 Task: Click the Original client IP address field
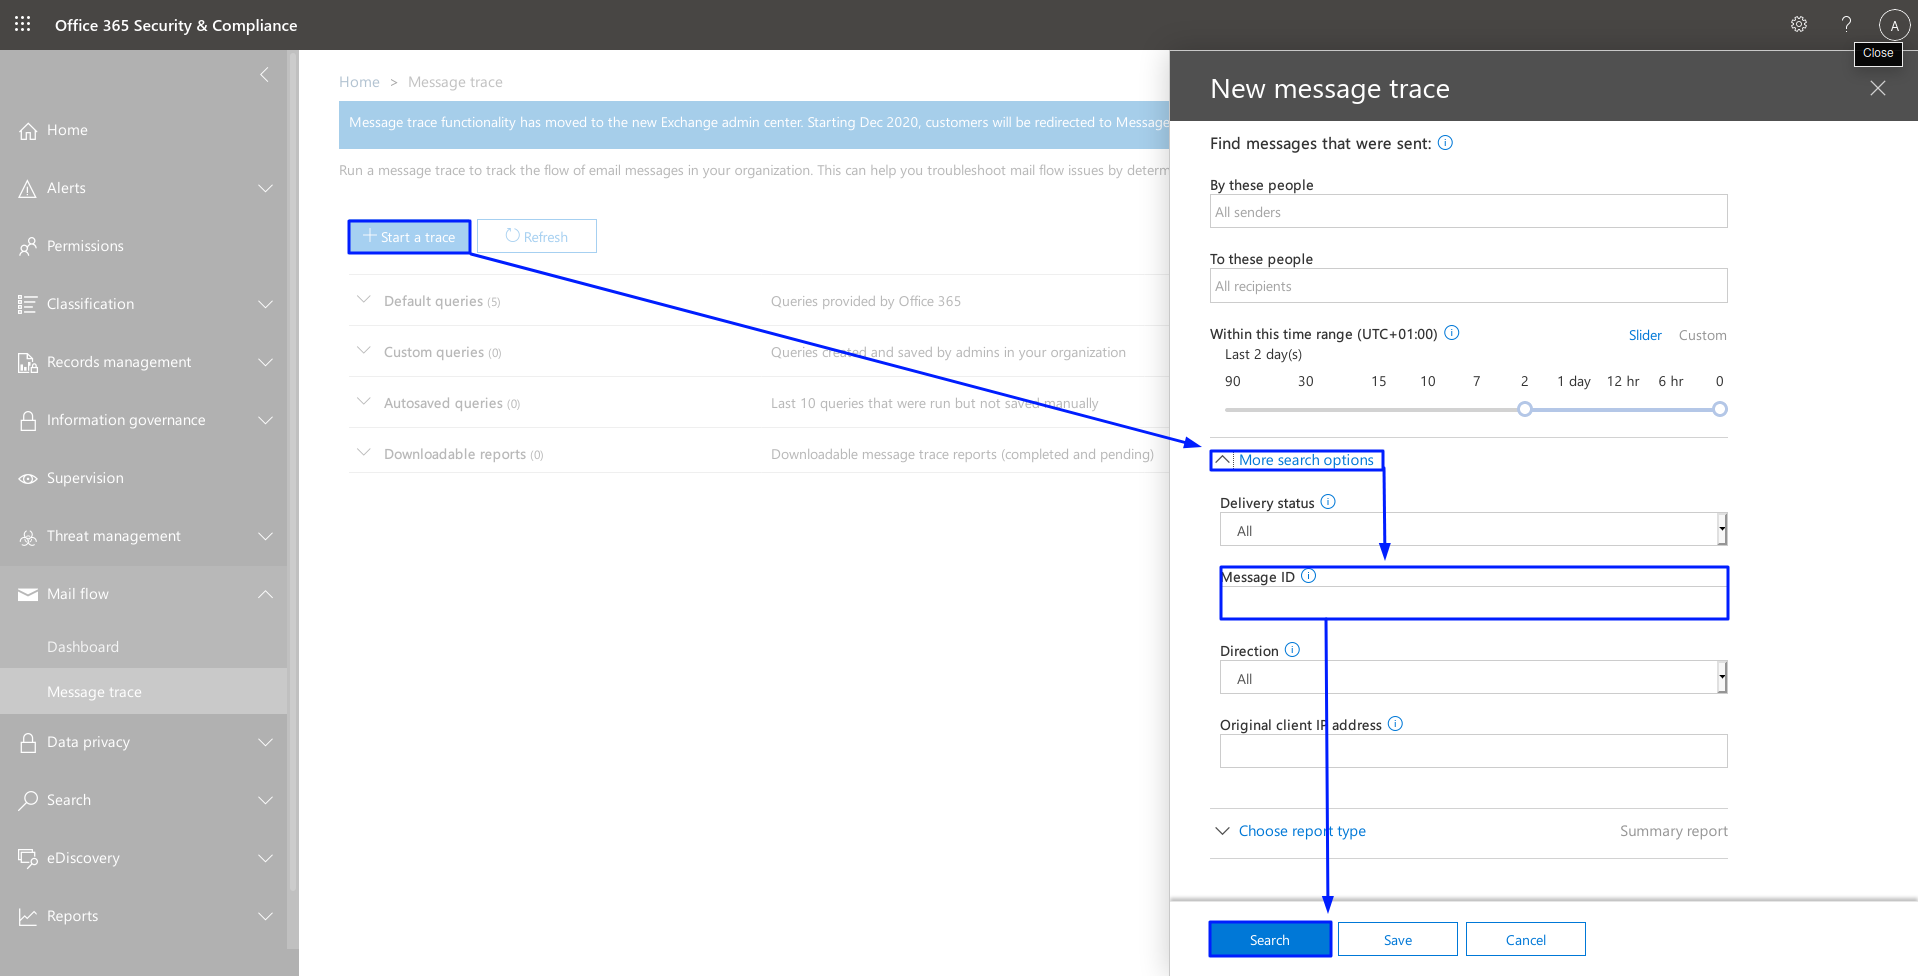(x=1473, y=751)
